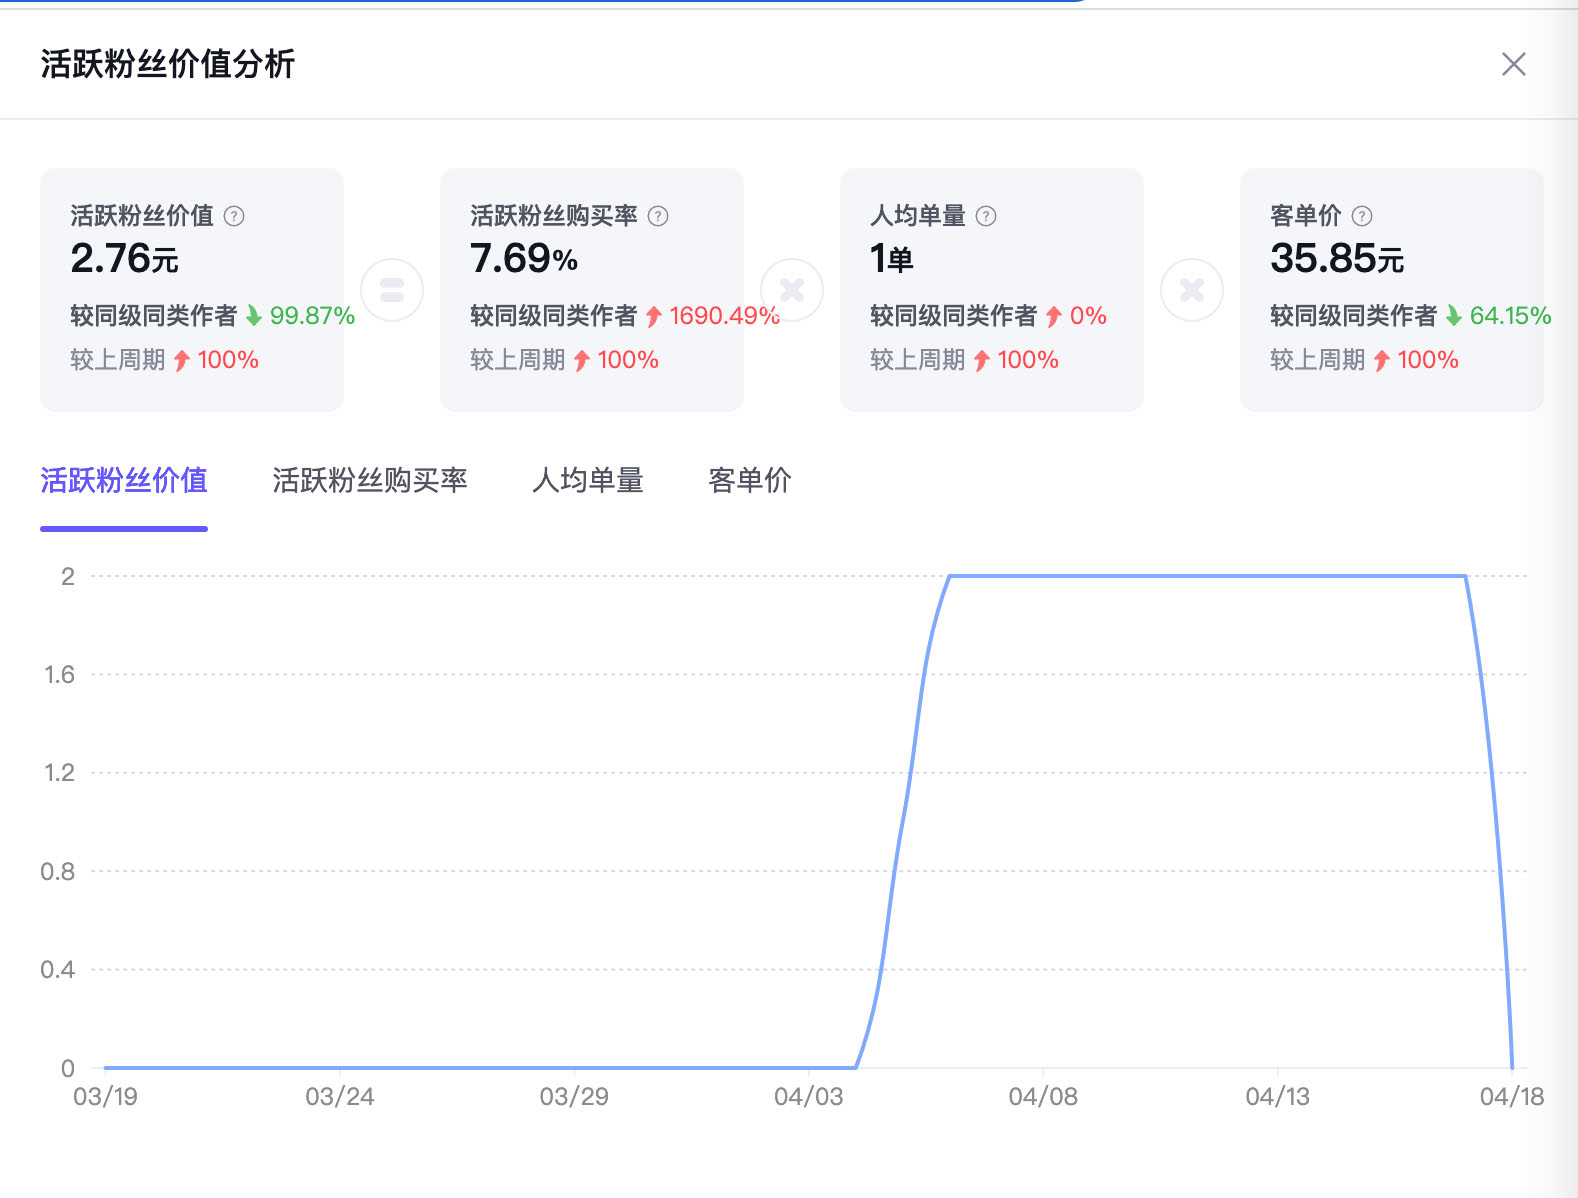Click the 7.69% purchase rate figure
The image size is (1578, 1198).
pos(524,259)
